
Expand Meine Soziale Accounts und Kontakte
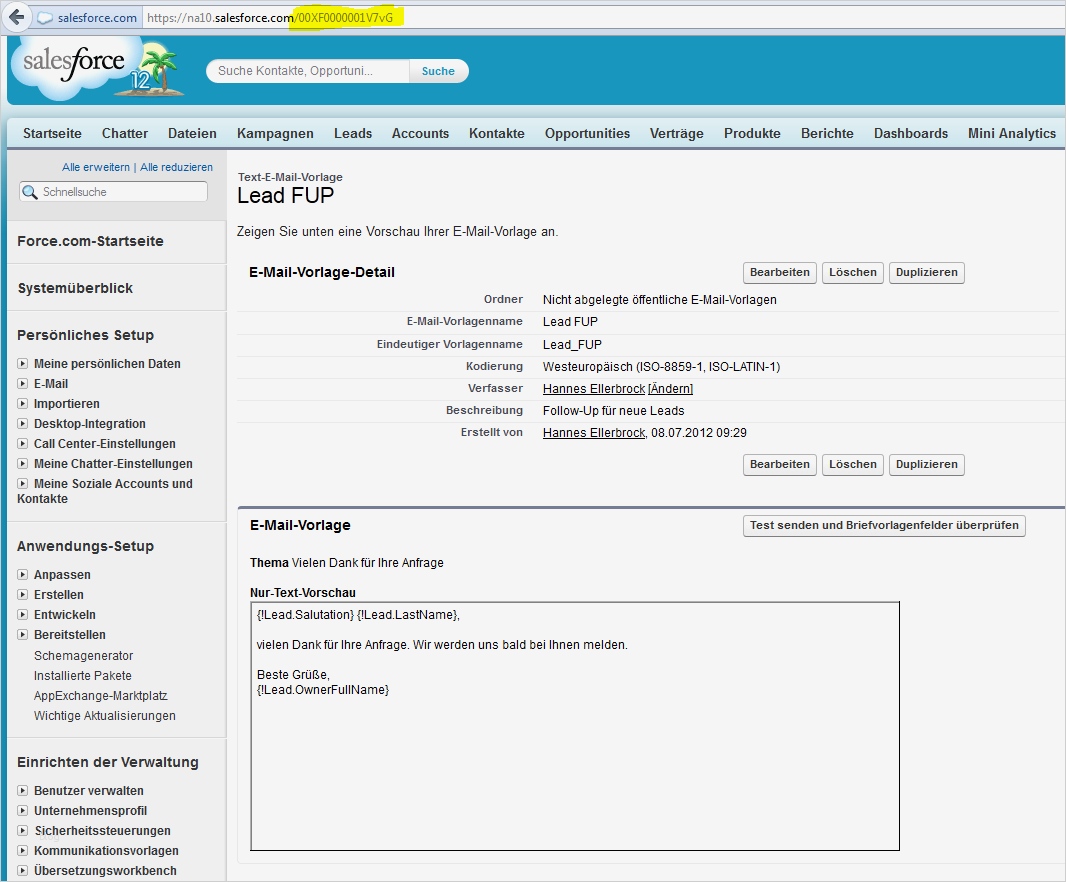coord(22,484)
